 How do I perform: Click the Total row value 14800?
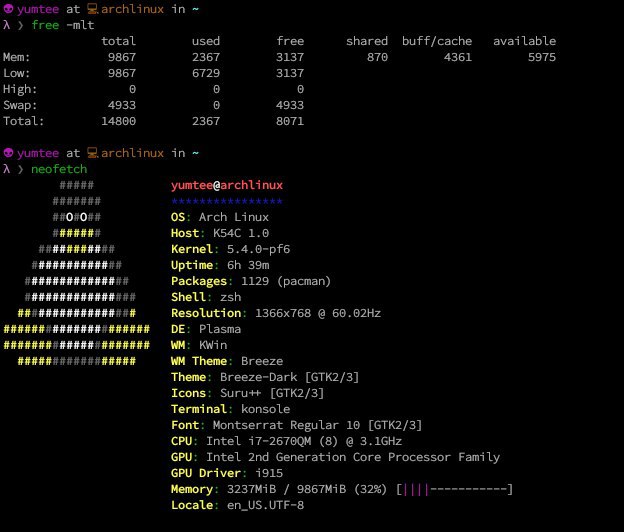119,121
